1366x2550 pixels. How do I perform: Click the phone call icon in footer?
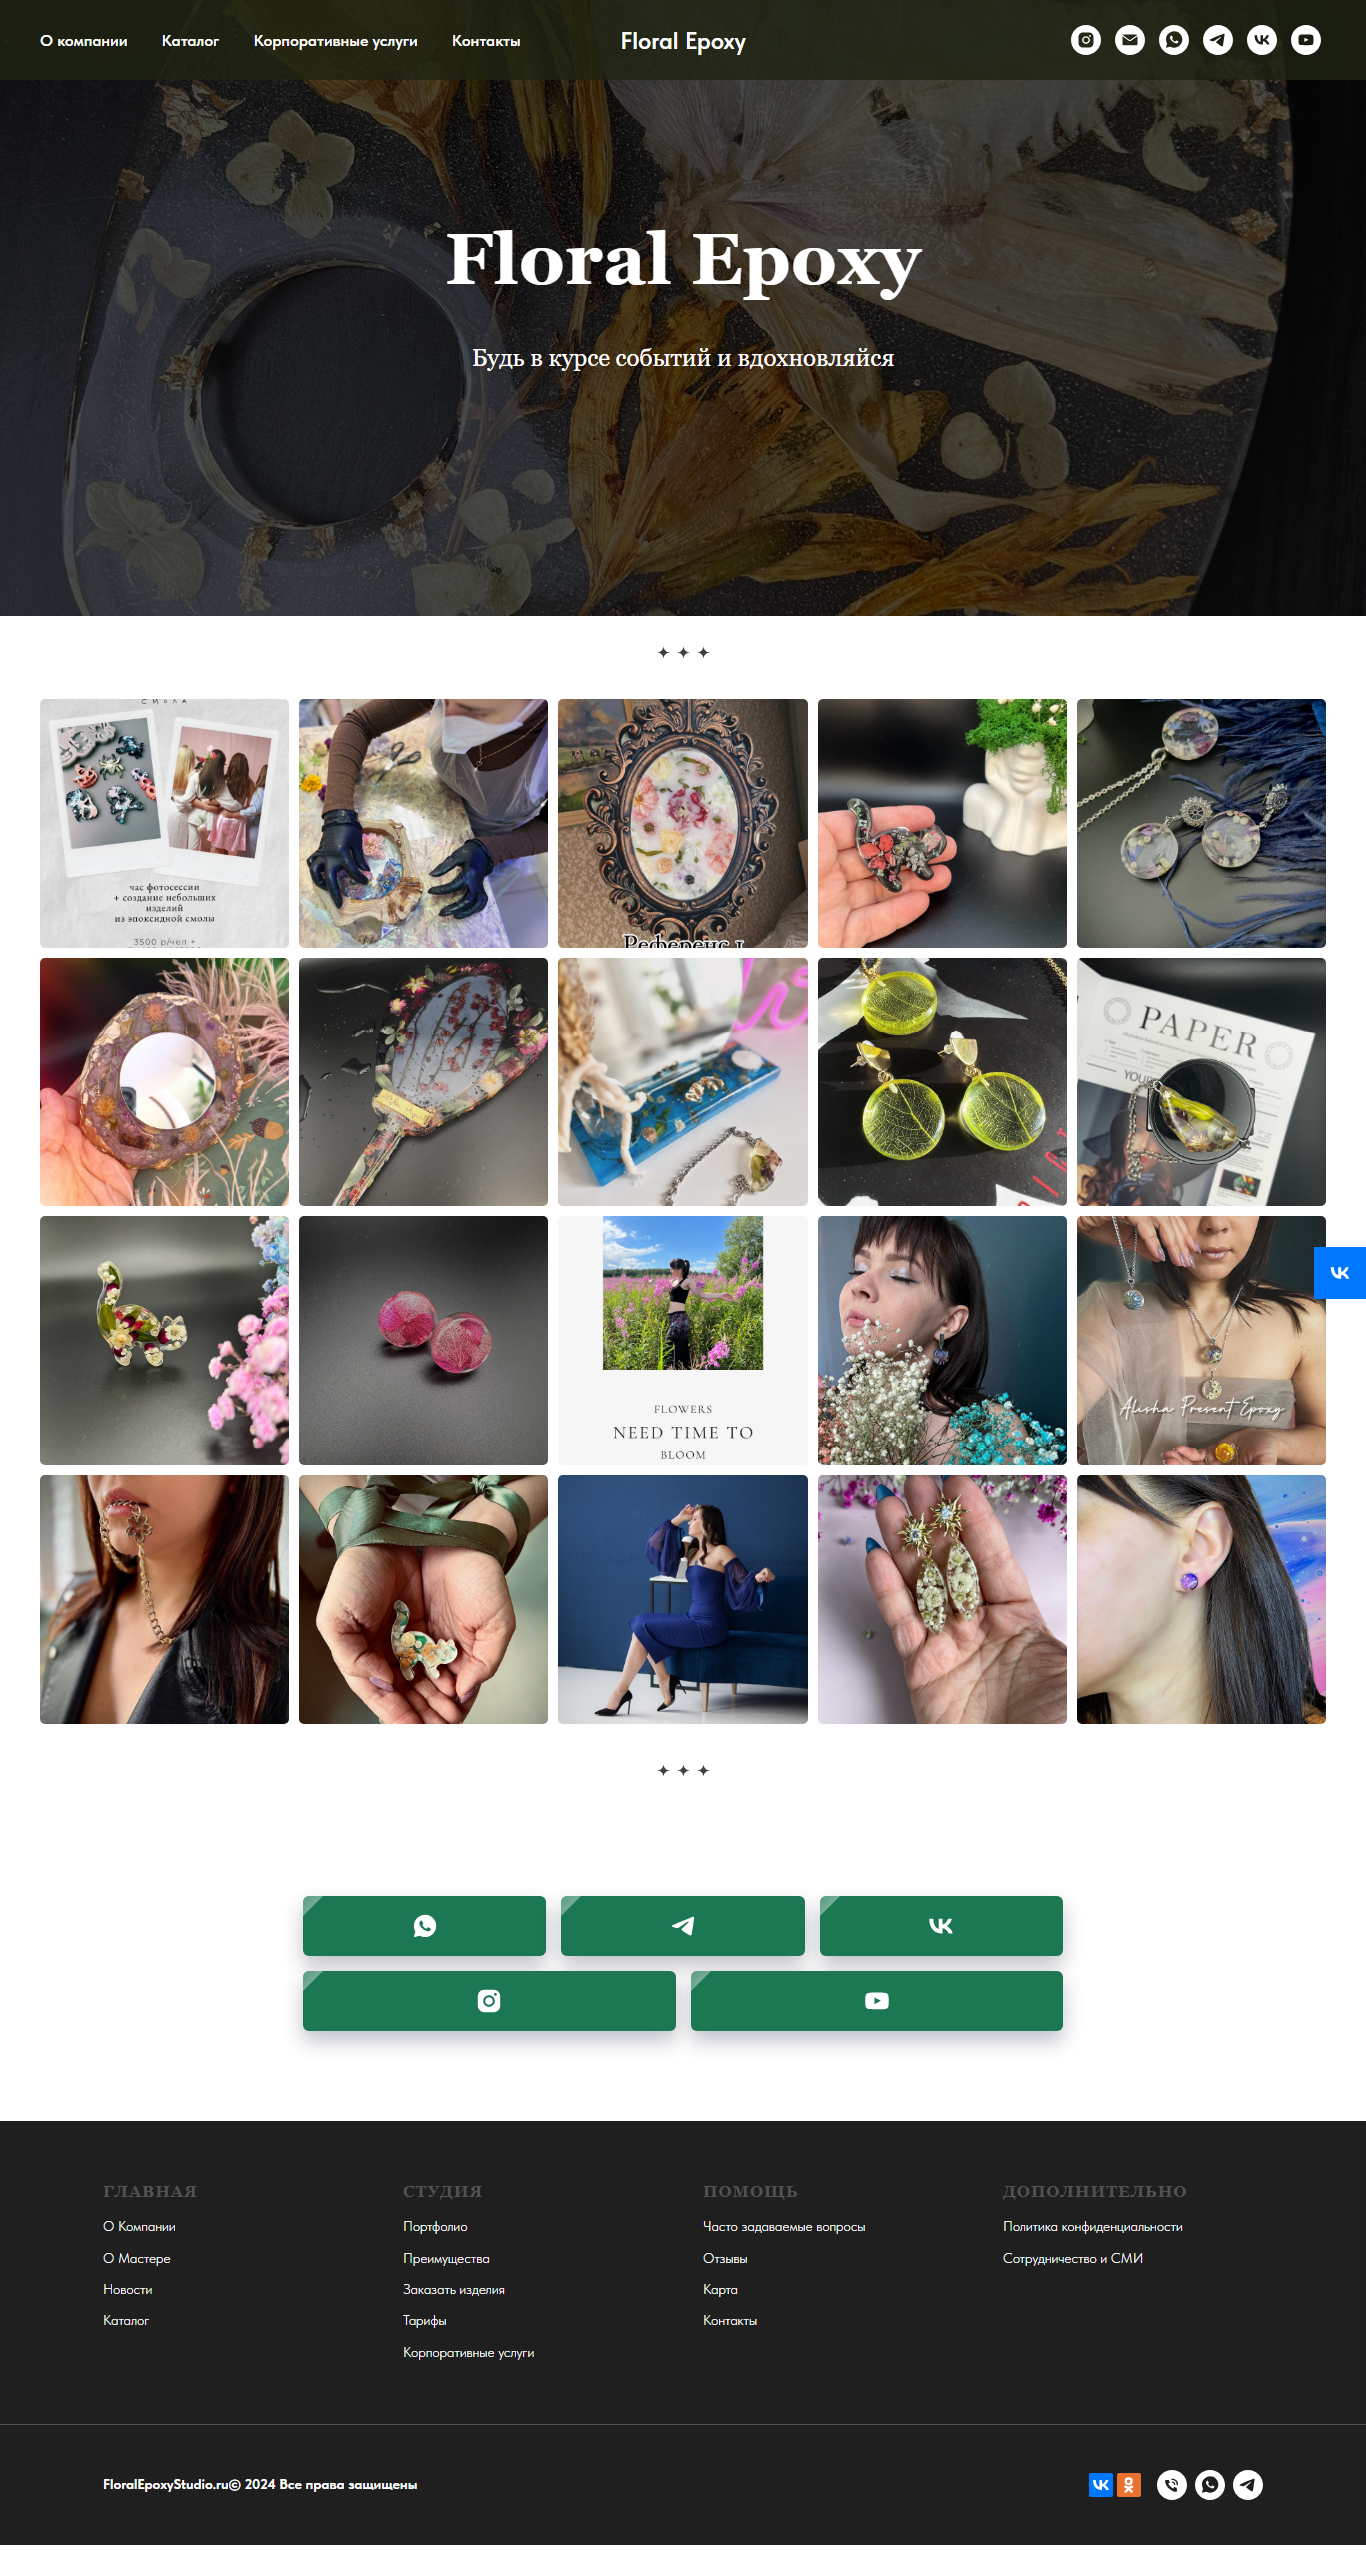[1172, 2485]
